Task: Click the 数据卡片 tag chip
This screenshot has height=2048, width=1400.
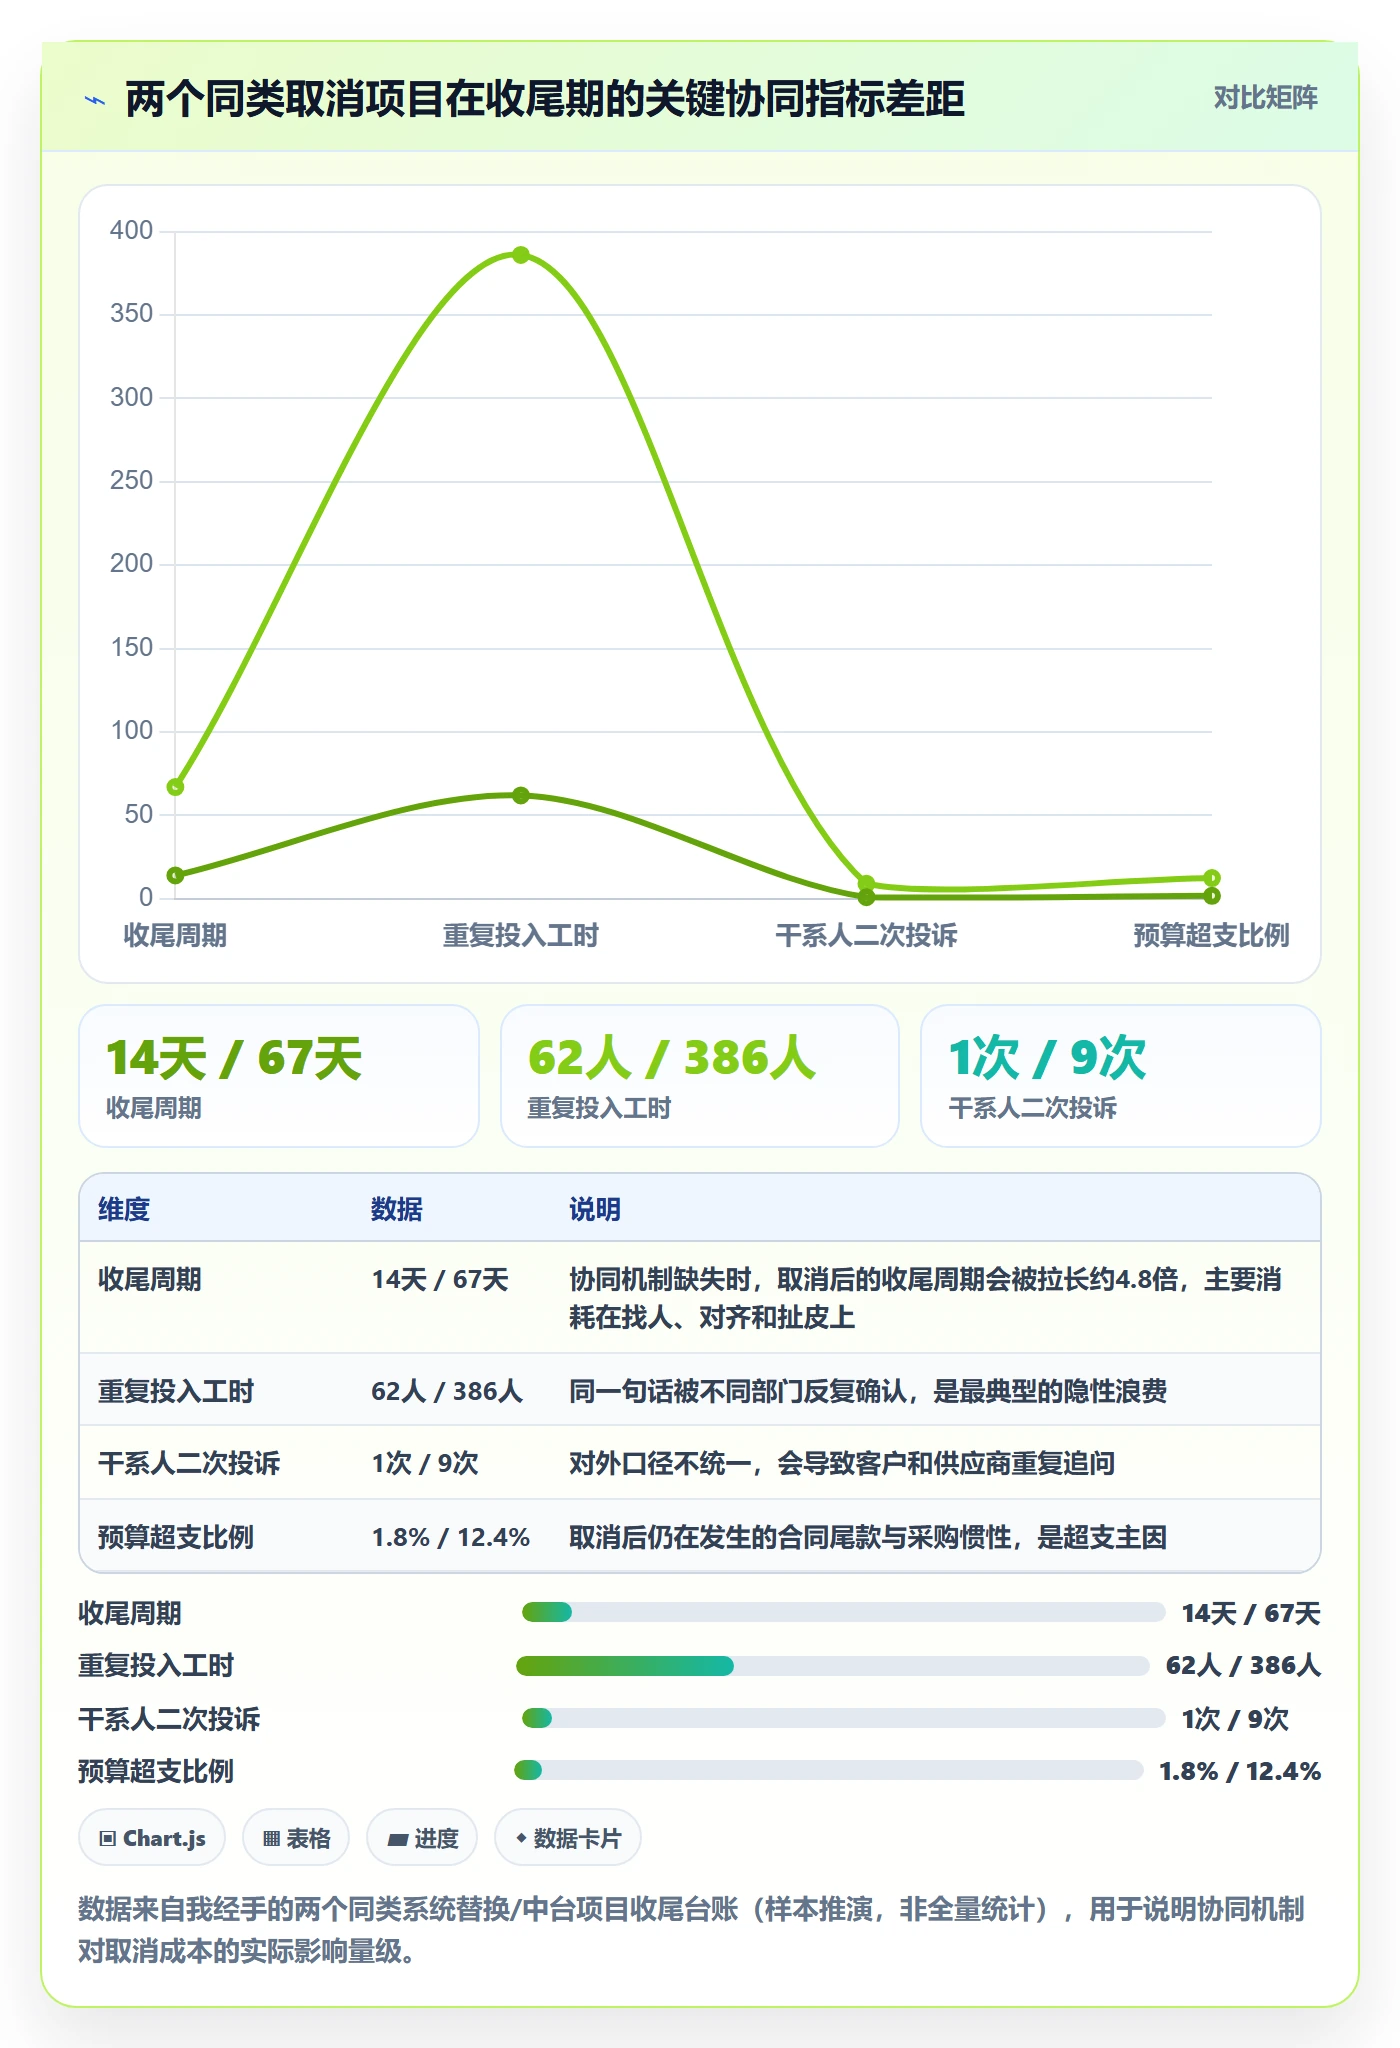Action: point(568,1838)
